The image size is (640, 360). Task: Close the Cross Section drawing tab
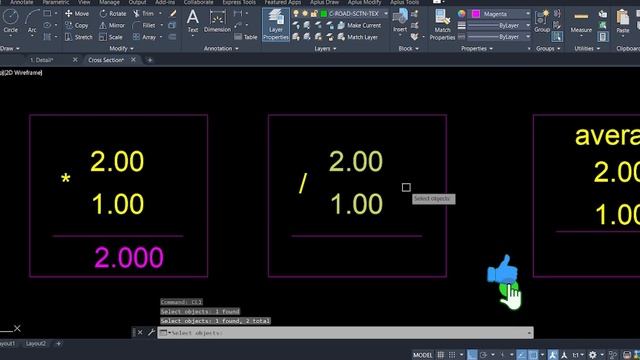(x=133, y=60)
